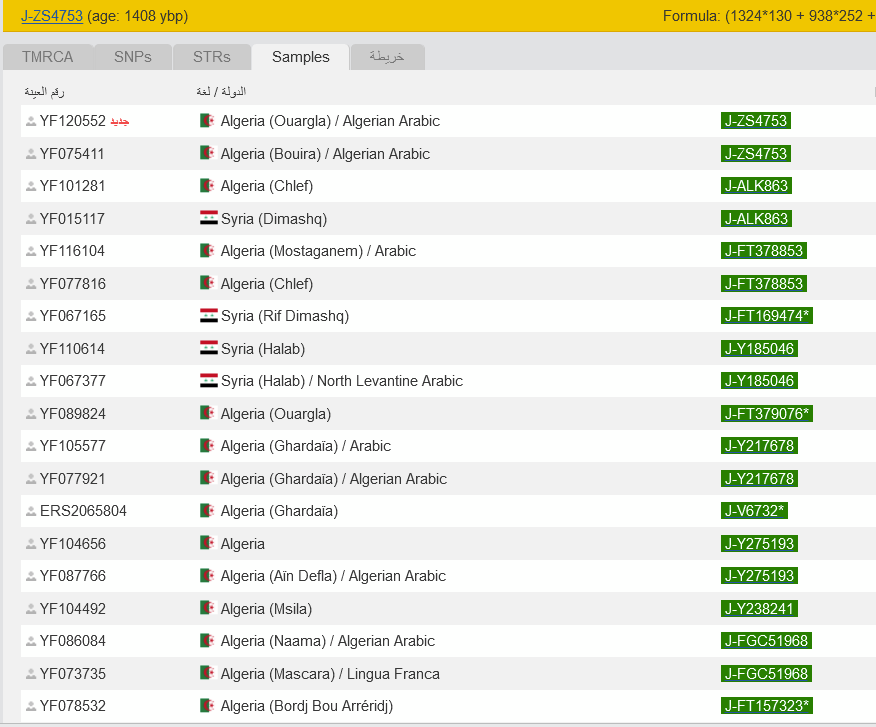Open J-ZS4753 badge in YF075411 row
The image size is (876, 727).
pyautogui.click(x=755, y=154)
